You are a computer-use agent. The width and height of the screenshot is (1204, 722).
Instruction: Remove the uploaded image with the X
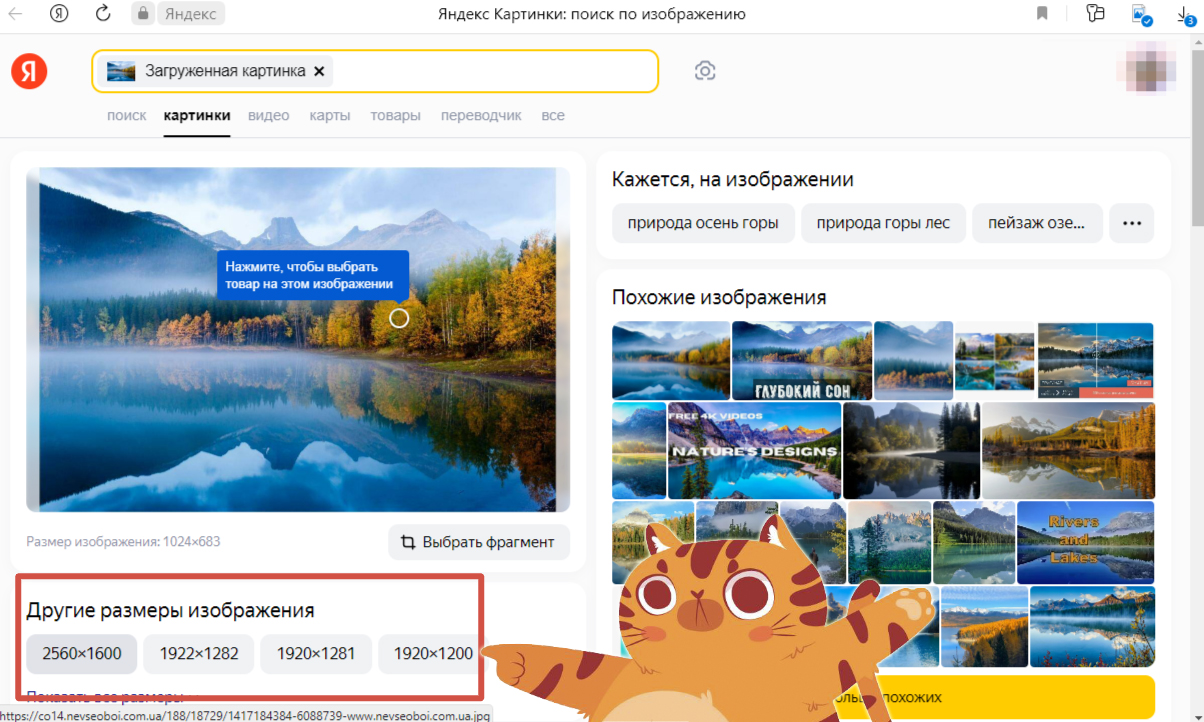pyautogui.click(x=319, y=71)
